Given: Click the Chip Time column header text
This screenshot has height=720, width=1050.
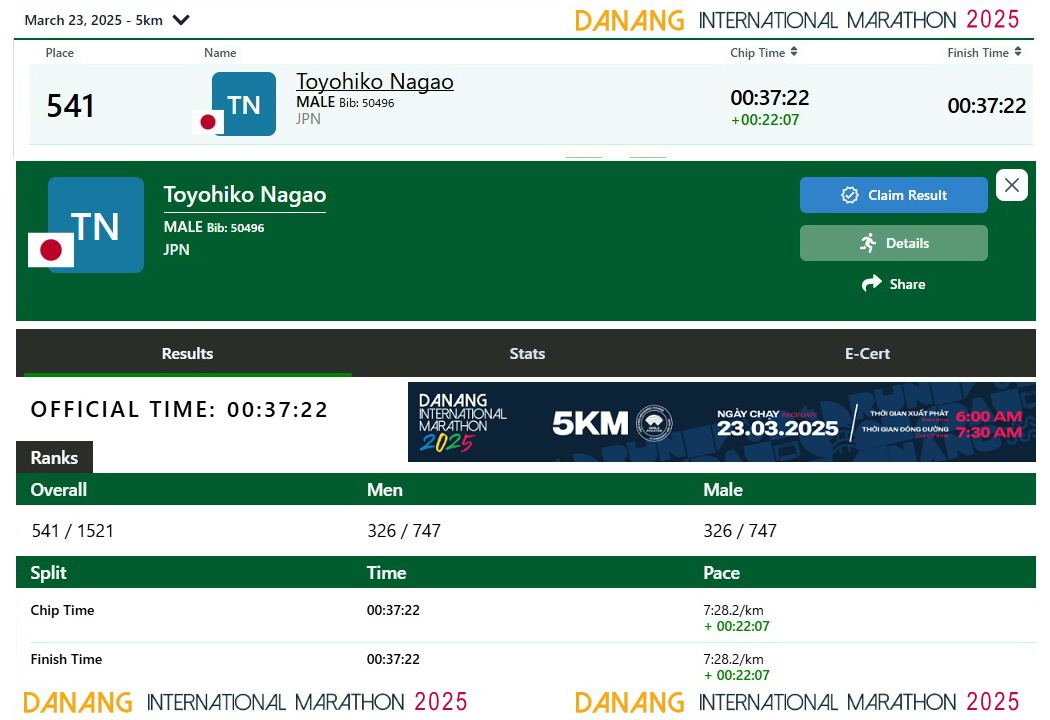Looking at the screenshot, I should [757, 53].
